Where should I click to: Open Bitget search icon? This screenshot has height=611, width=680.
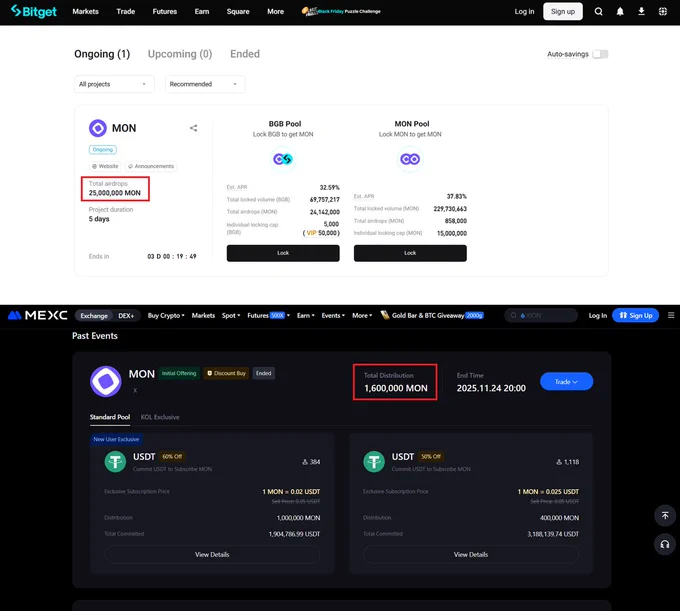tap(598, 12)
